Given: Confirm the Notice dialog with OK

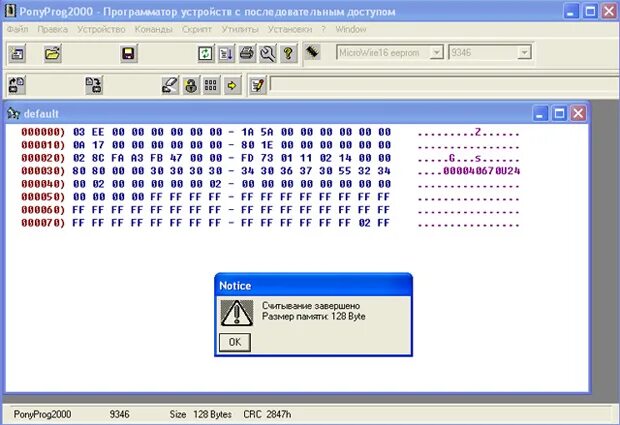Looking at the screenshot, I should coord(235,342).
